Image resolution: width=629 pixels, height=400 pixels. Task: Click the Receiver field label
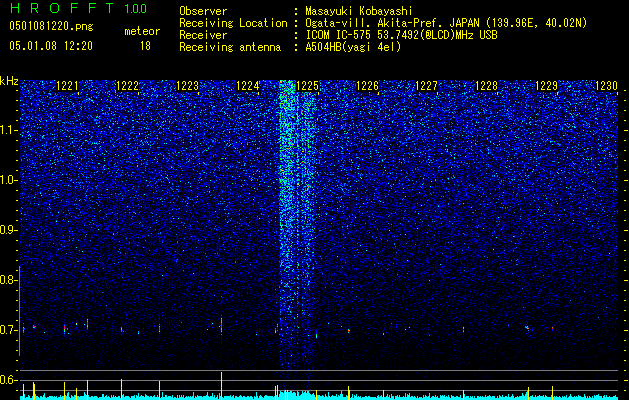[x=203, y=35]
